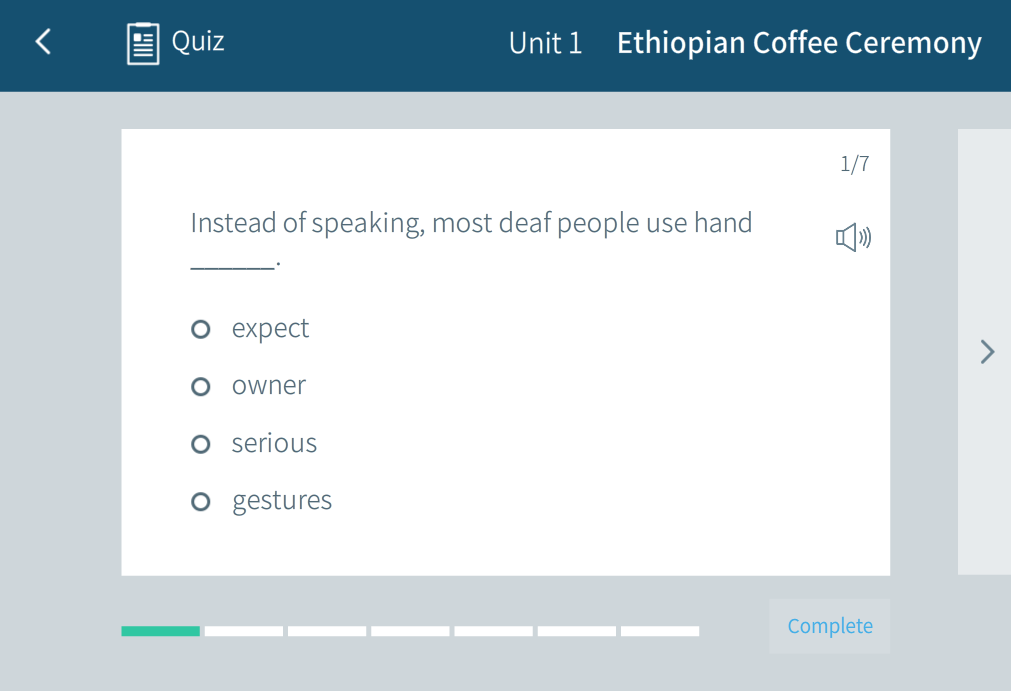Image resolution: width=1011 pixels, height=691 pixels.
Task: Open the next question card preview
Action: (984, 250)
